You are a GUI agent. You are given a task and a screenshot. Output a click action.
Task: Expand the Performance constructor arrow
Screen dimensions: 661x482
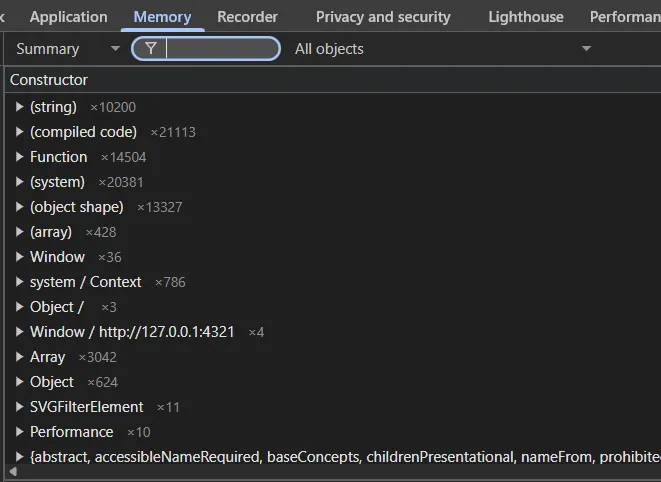click(19, 432)
